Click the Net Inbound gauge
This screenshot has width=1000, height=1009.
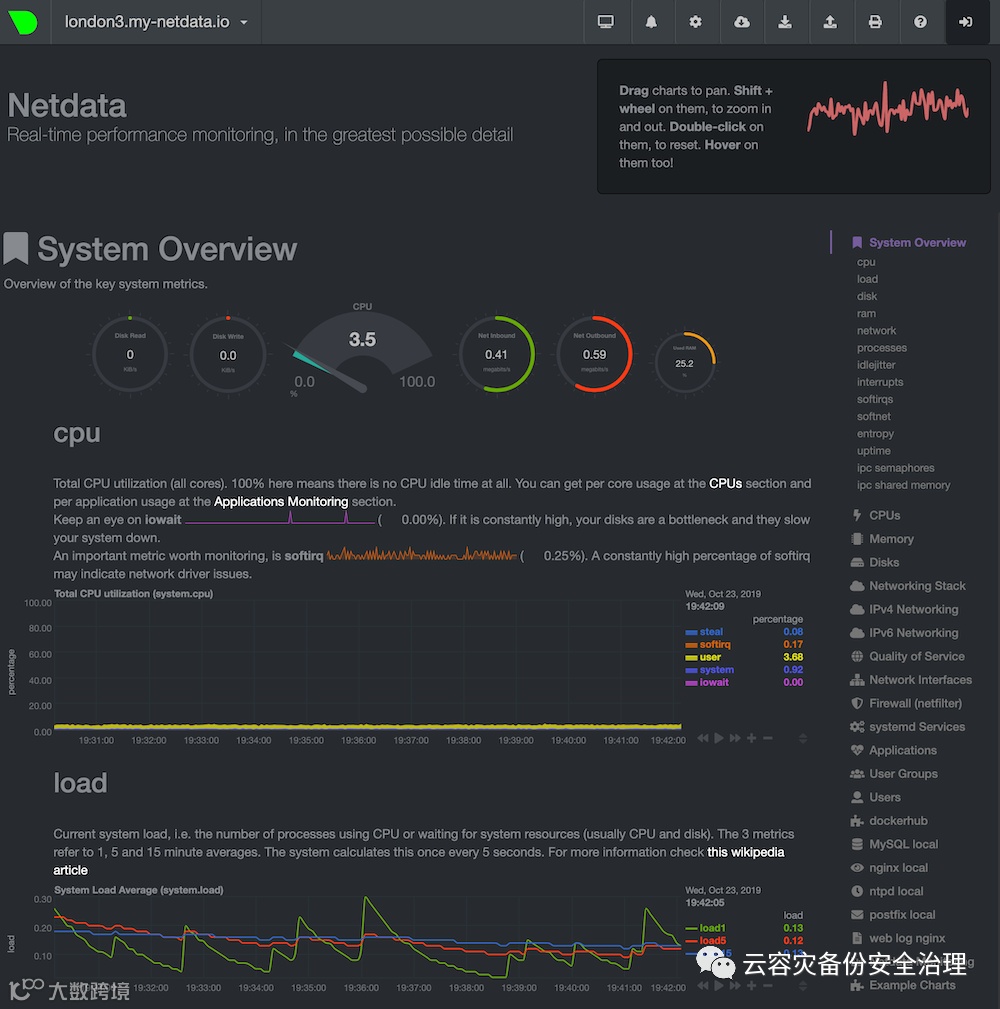point(496,354)
